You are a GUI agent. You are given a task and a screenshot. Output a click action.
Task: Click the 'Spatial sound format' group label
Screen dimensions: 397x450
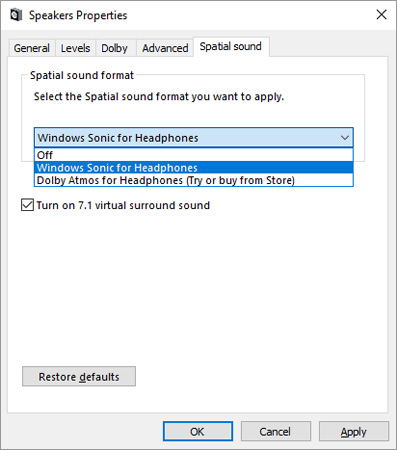(x=82, y=75)
